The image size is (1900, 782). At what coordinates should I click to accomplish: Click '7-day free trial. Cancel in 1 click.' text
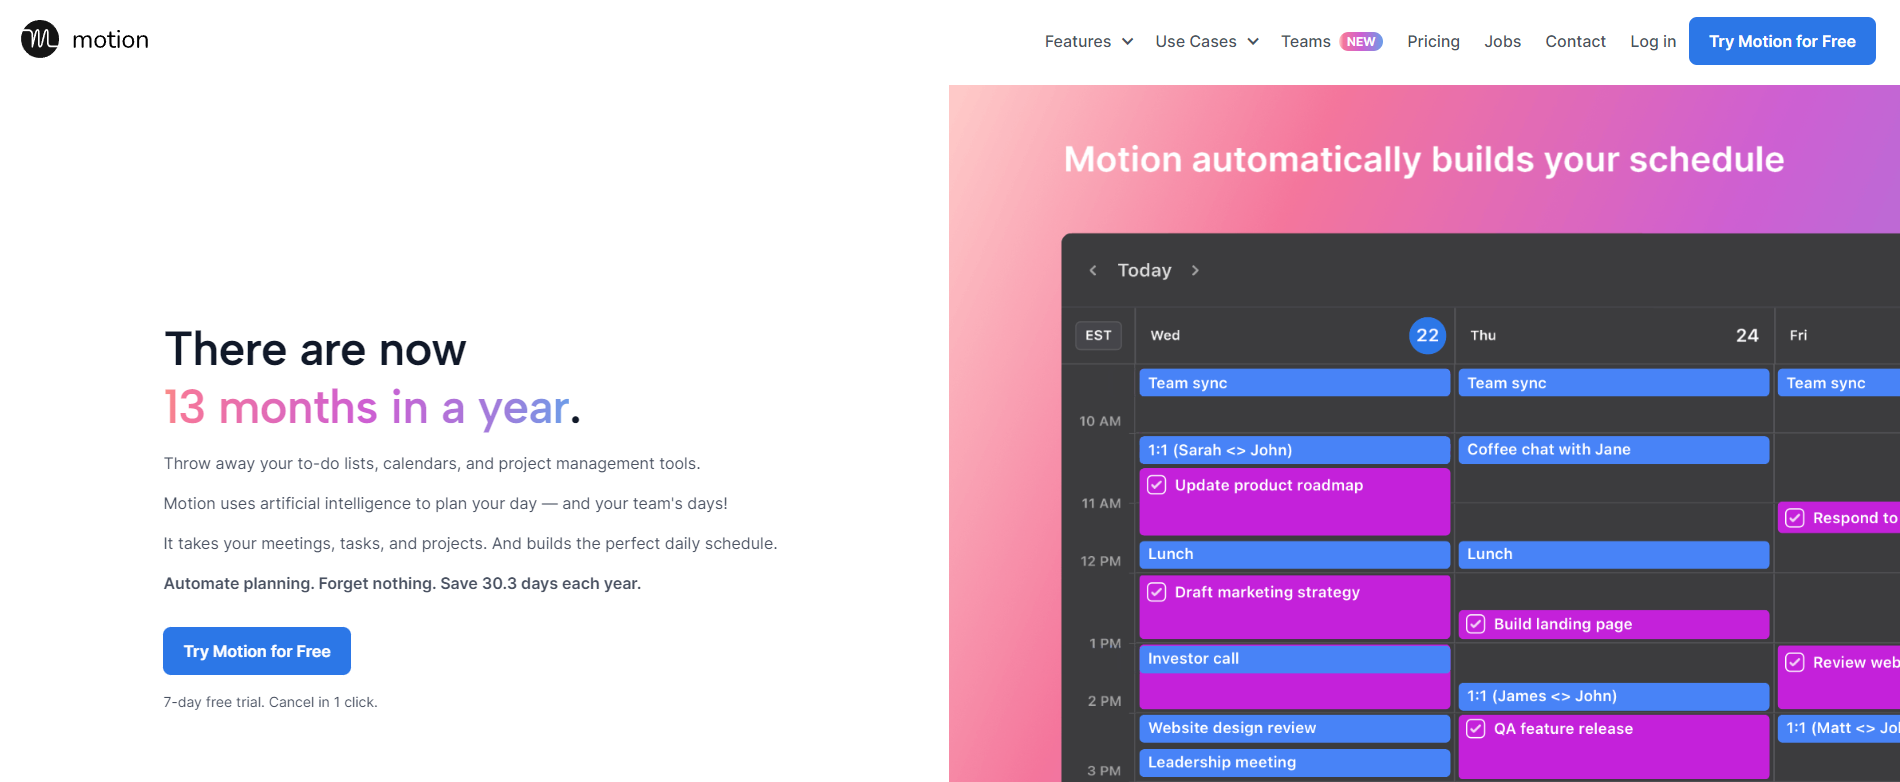(270, 702)
